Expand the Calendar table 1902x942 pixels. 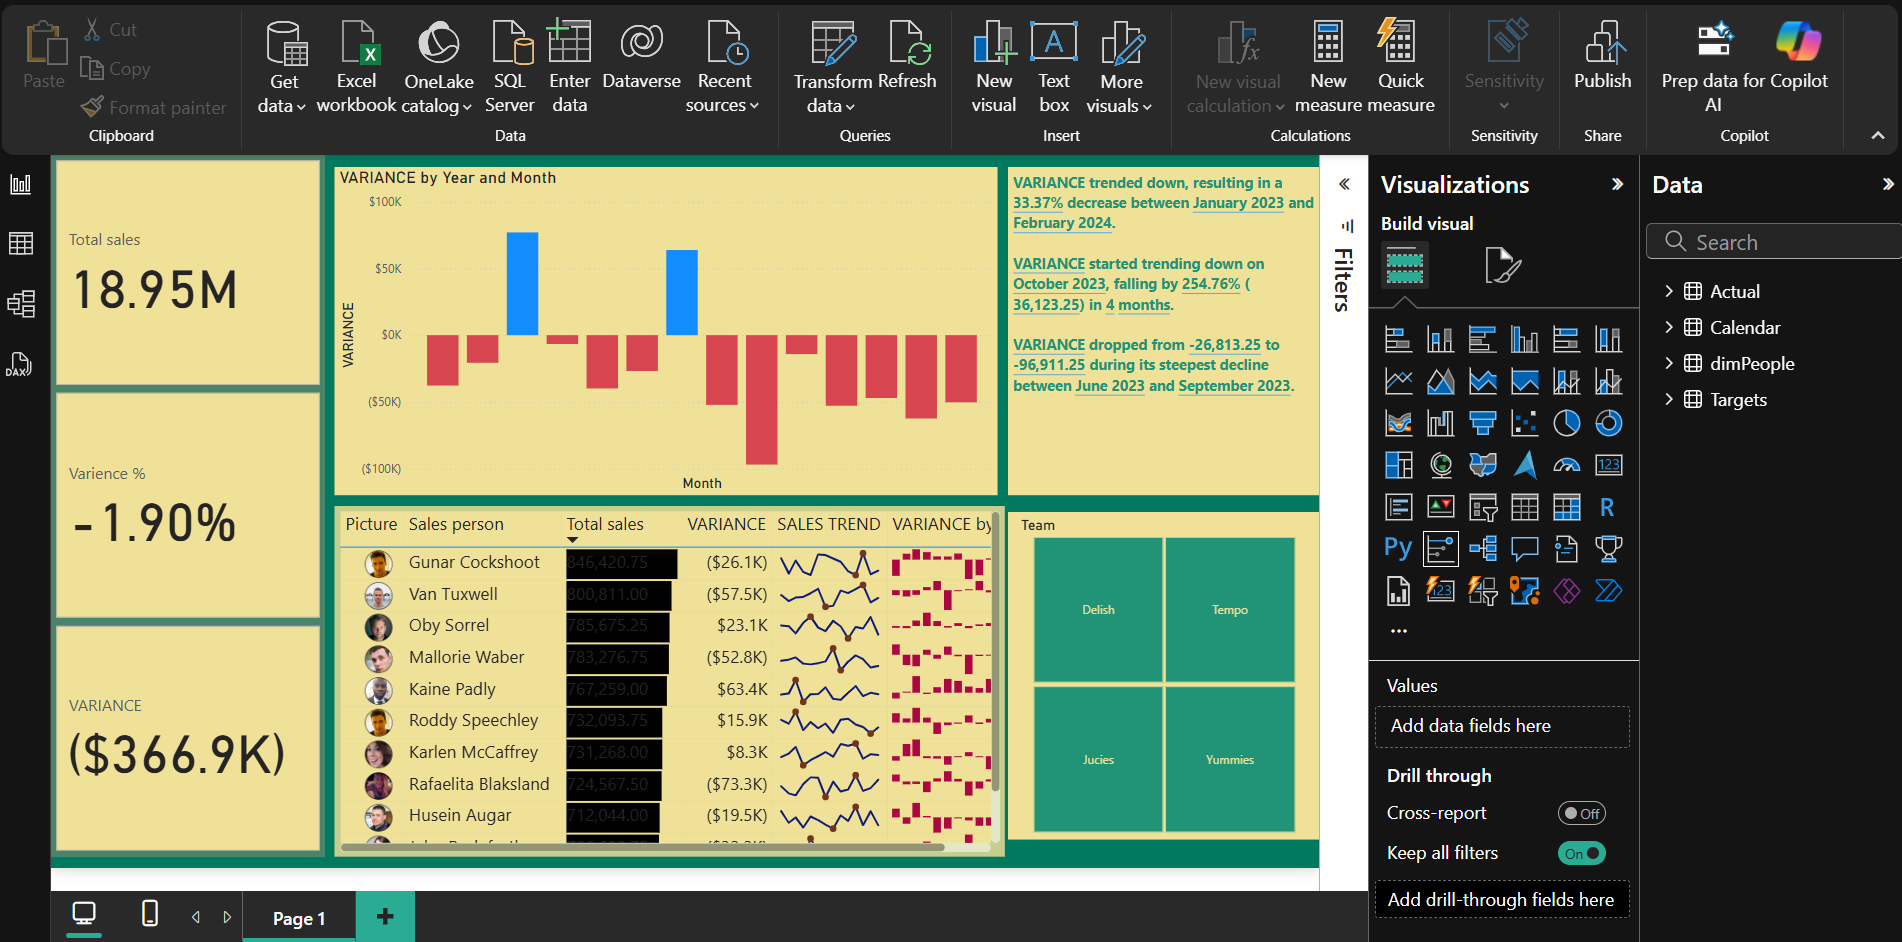1668,327
